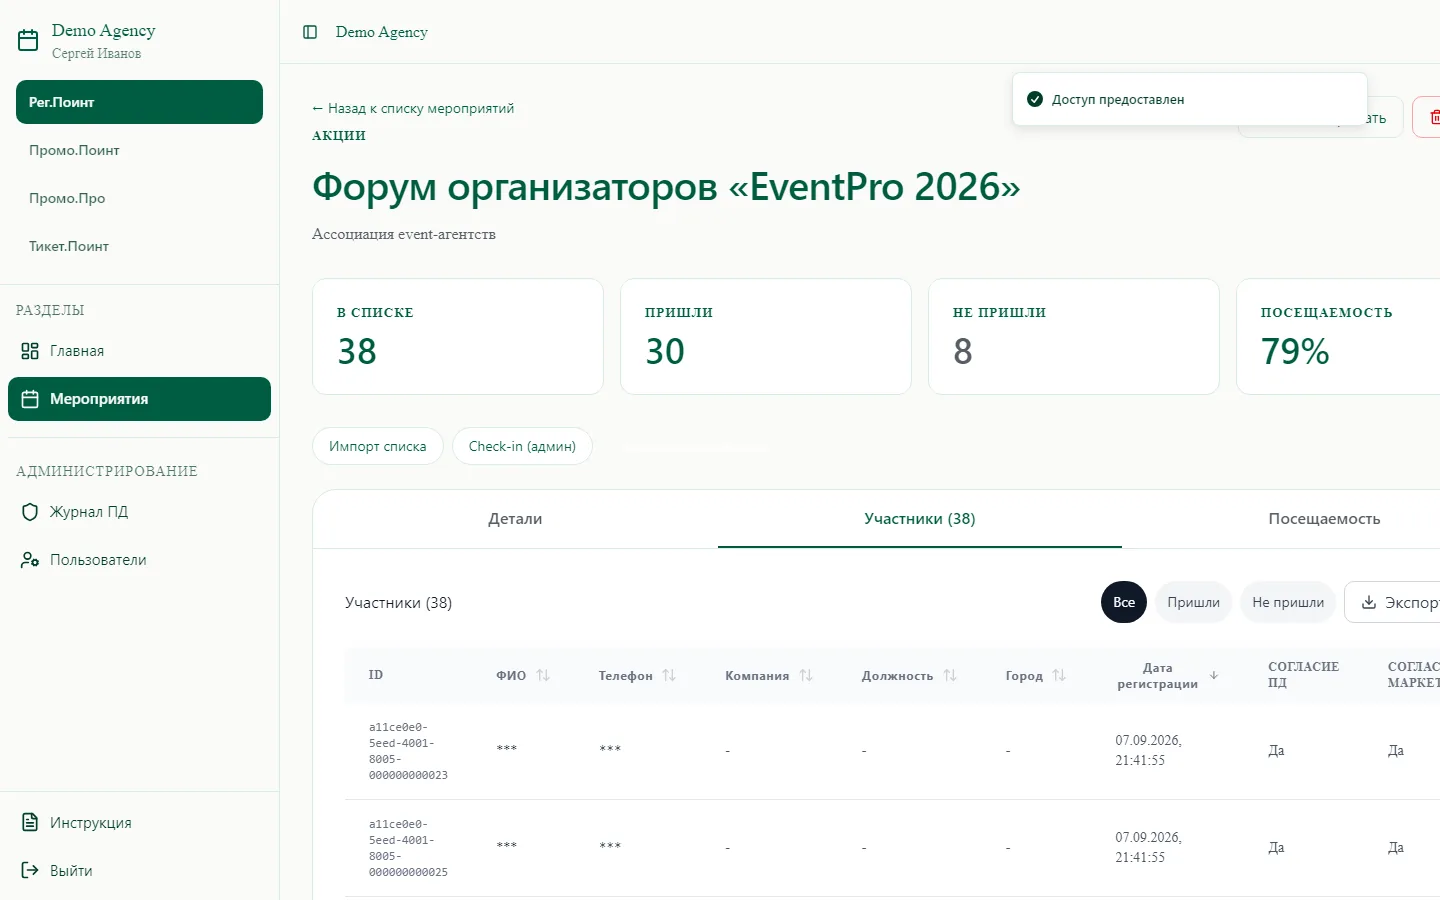Click the Экспорт button
Image resolution: width=1440 pixels, height=900 pixels.
tap(1392, 602)
